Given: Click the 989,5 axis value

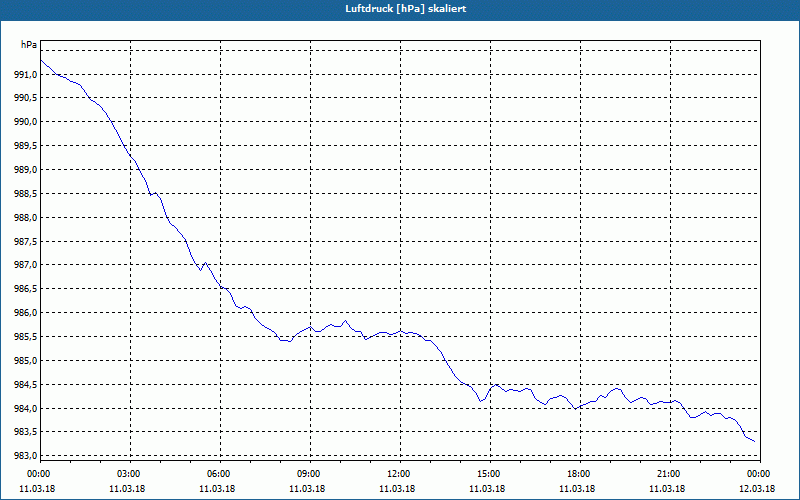Looking at the screenshot, I should click(26, 146).
